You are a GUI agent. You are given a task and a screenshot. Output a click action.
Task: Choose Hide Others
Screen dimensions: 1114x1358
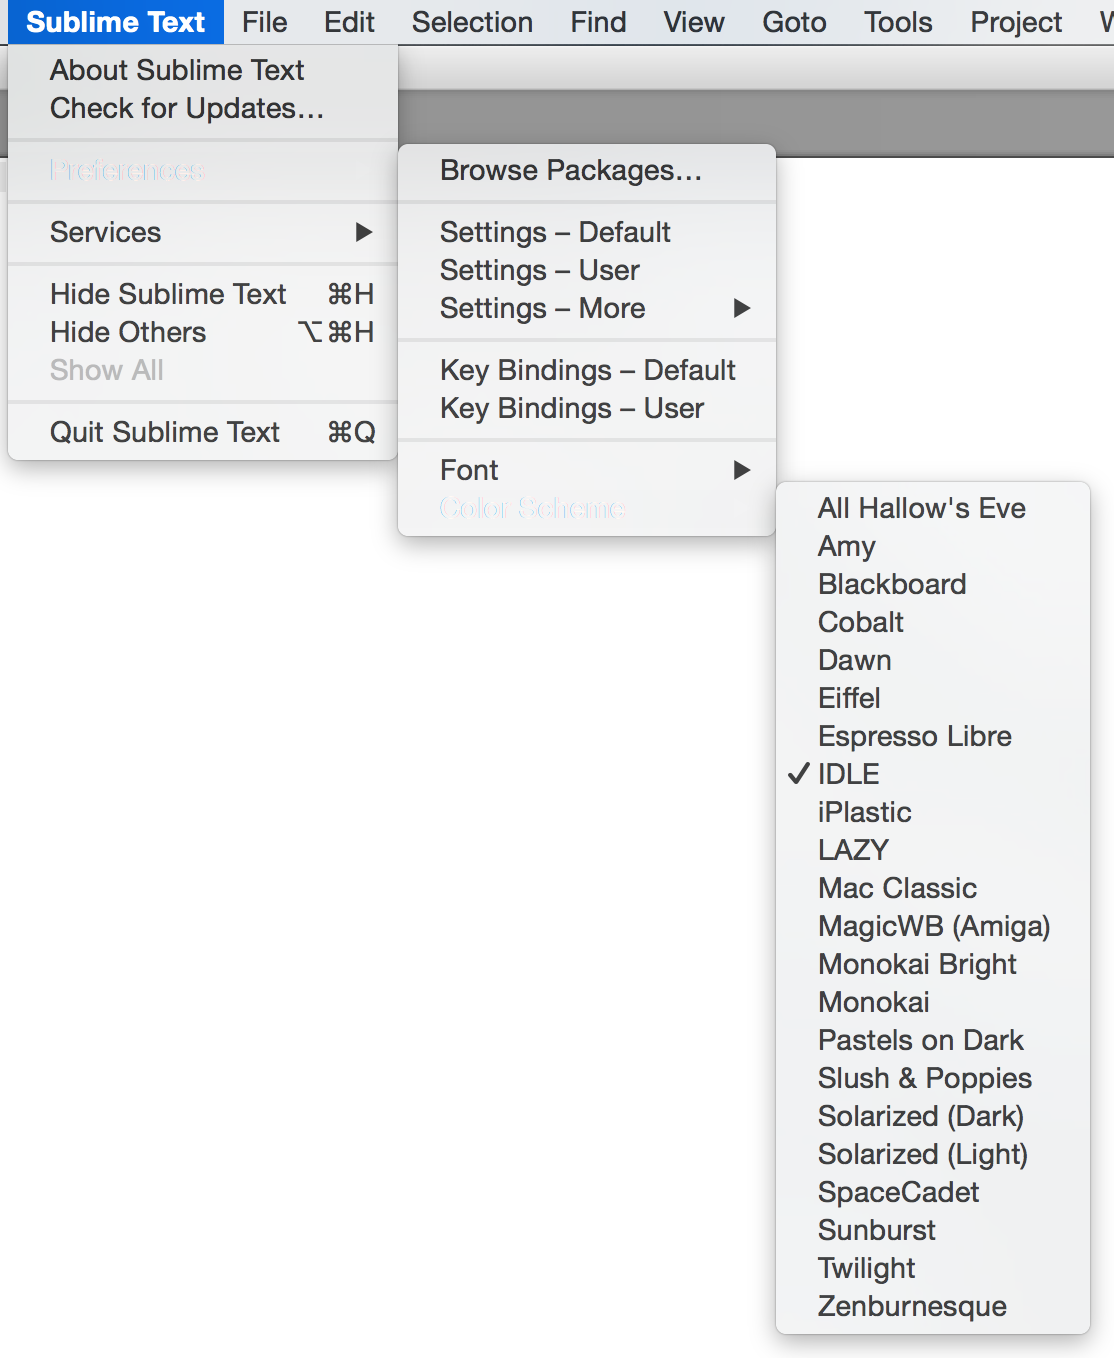point(128,332)
